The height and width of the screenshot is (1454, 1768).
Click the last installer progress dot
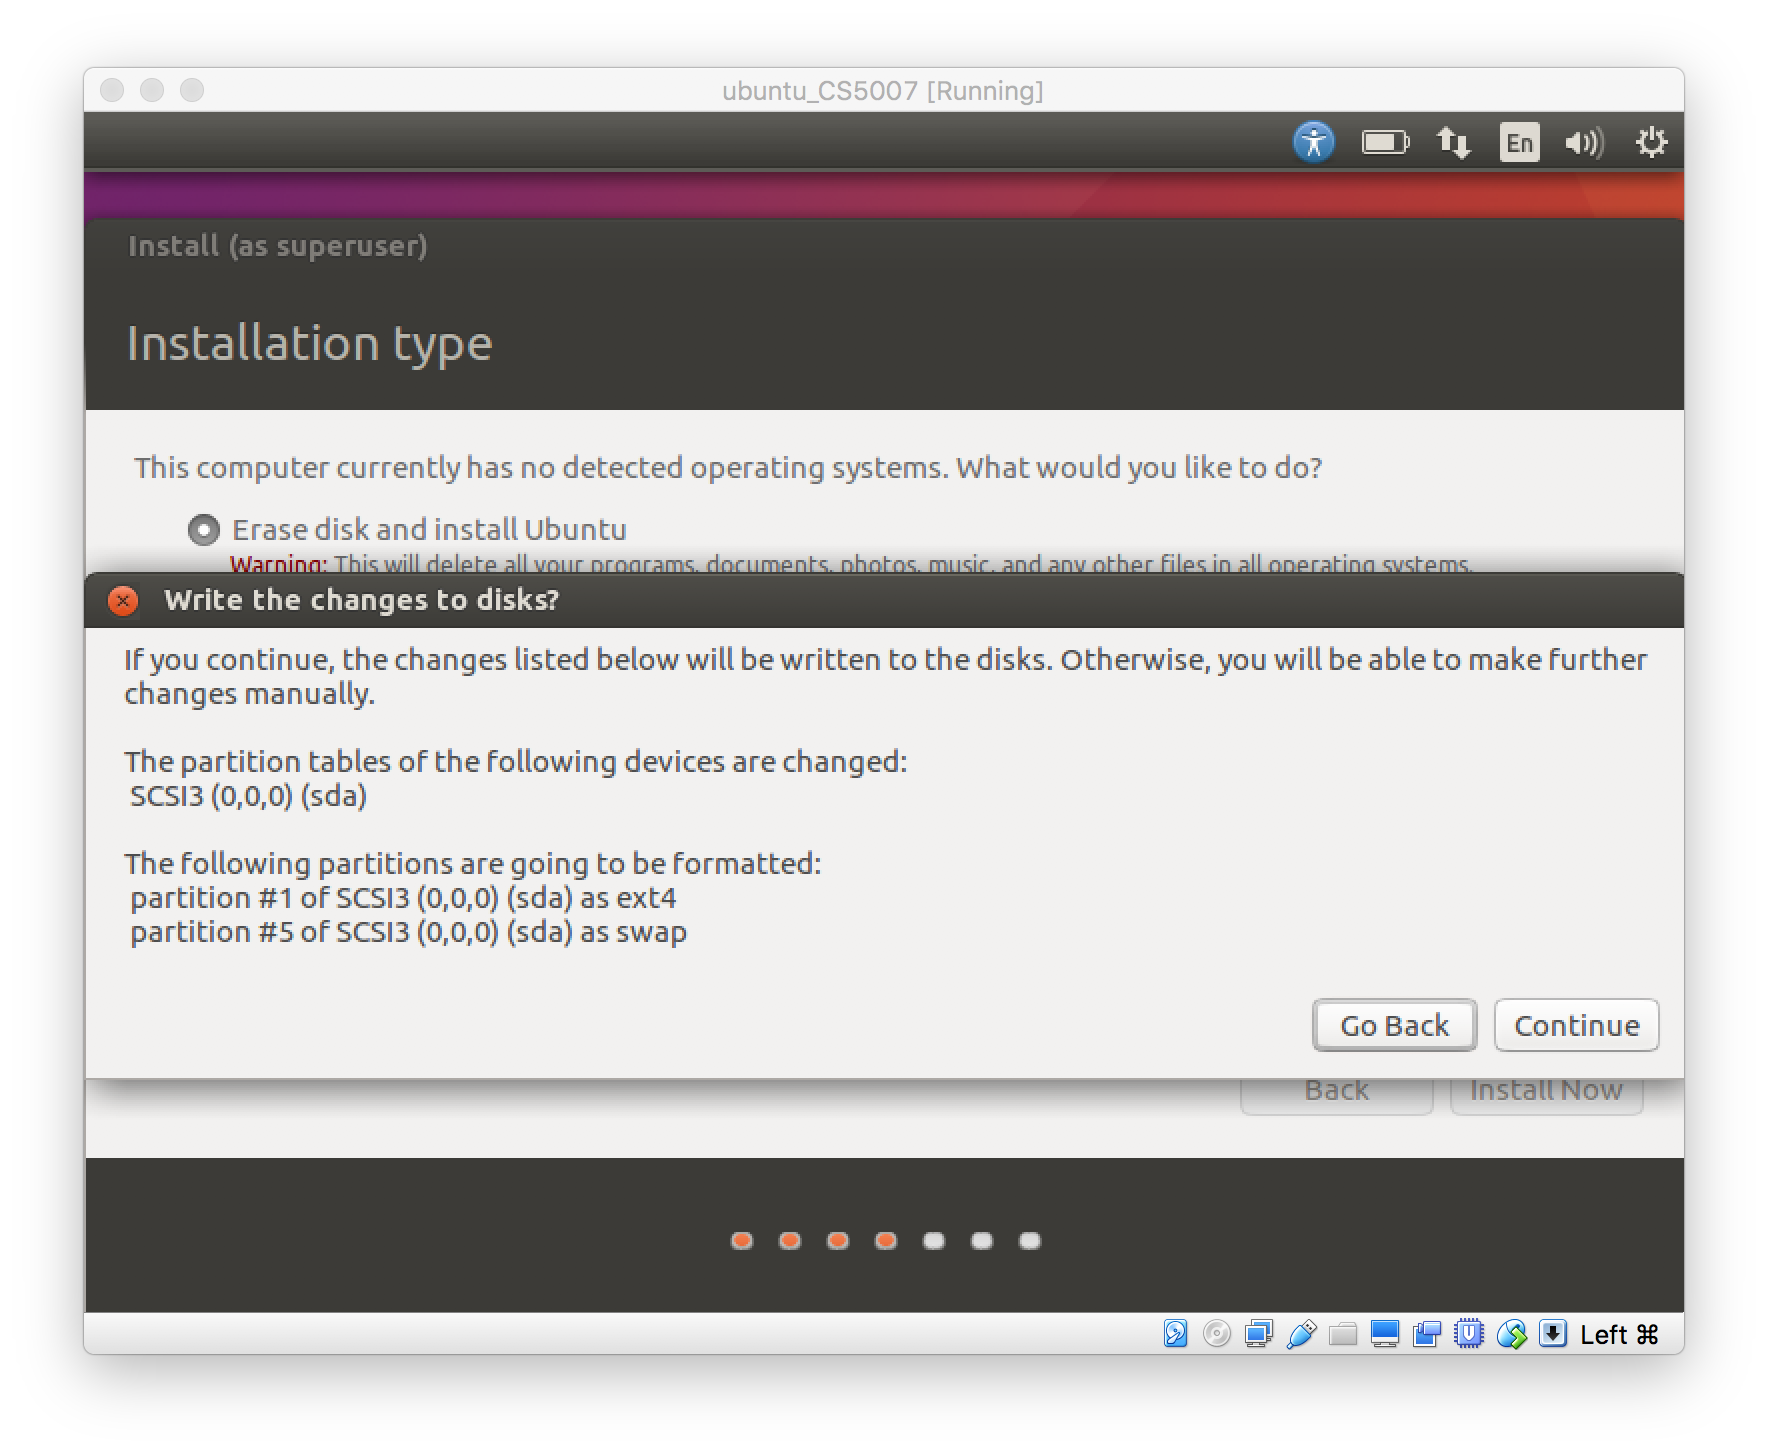[1030, 1241]
